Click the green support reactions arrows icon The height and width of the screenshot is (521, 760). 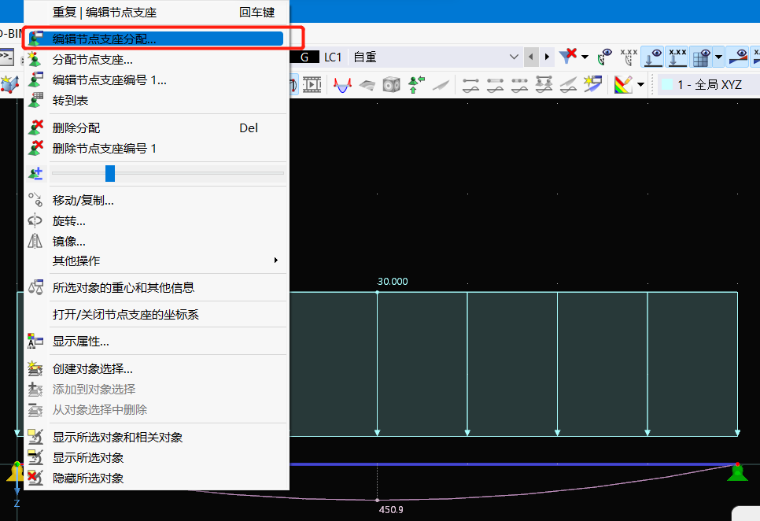(x=416, y=85)
